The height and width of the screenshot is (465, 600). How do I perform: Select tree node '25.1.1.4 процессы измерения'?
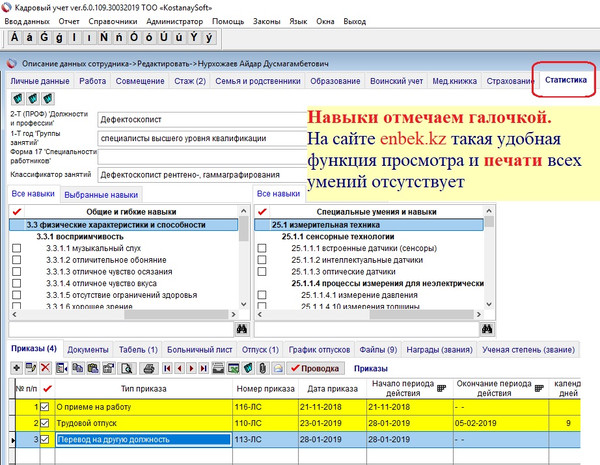[360, 283]
